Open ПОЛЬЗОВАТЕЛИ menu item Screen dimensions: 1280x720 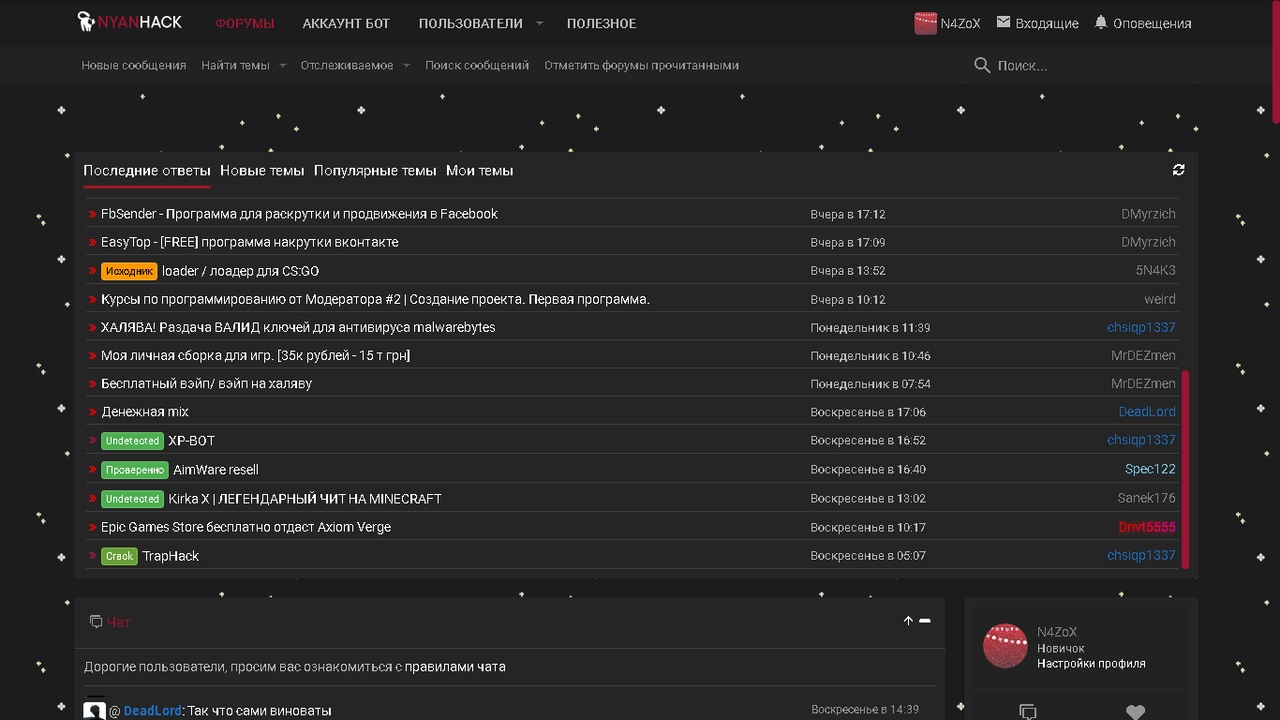[x=470, y=23]
